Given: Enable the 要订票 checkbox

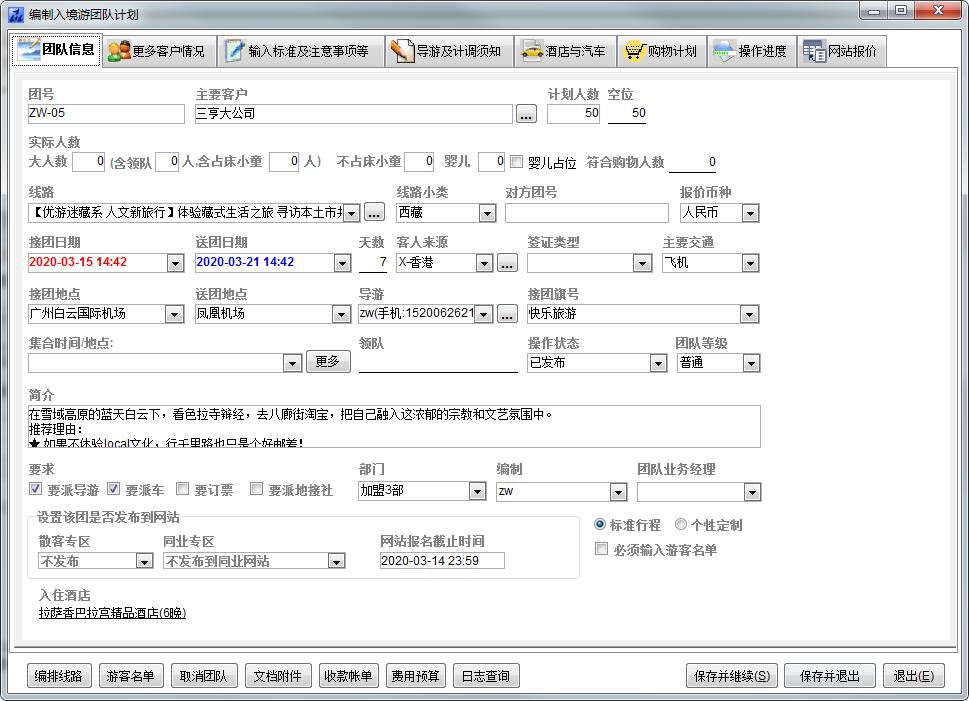Looking at the screenshot, I should click(183, 489).
